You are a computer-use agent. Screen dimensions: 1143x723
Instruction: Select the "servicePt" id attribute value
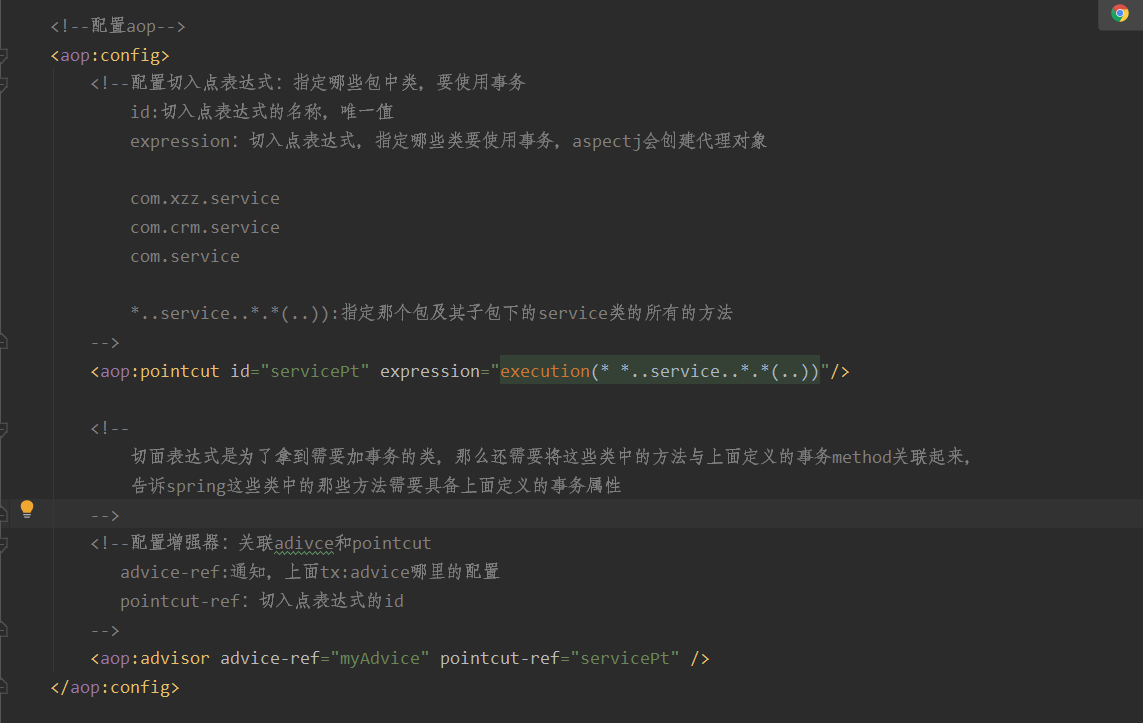coord(315,371)
